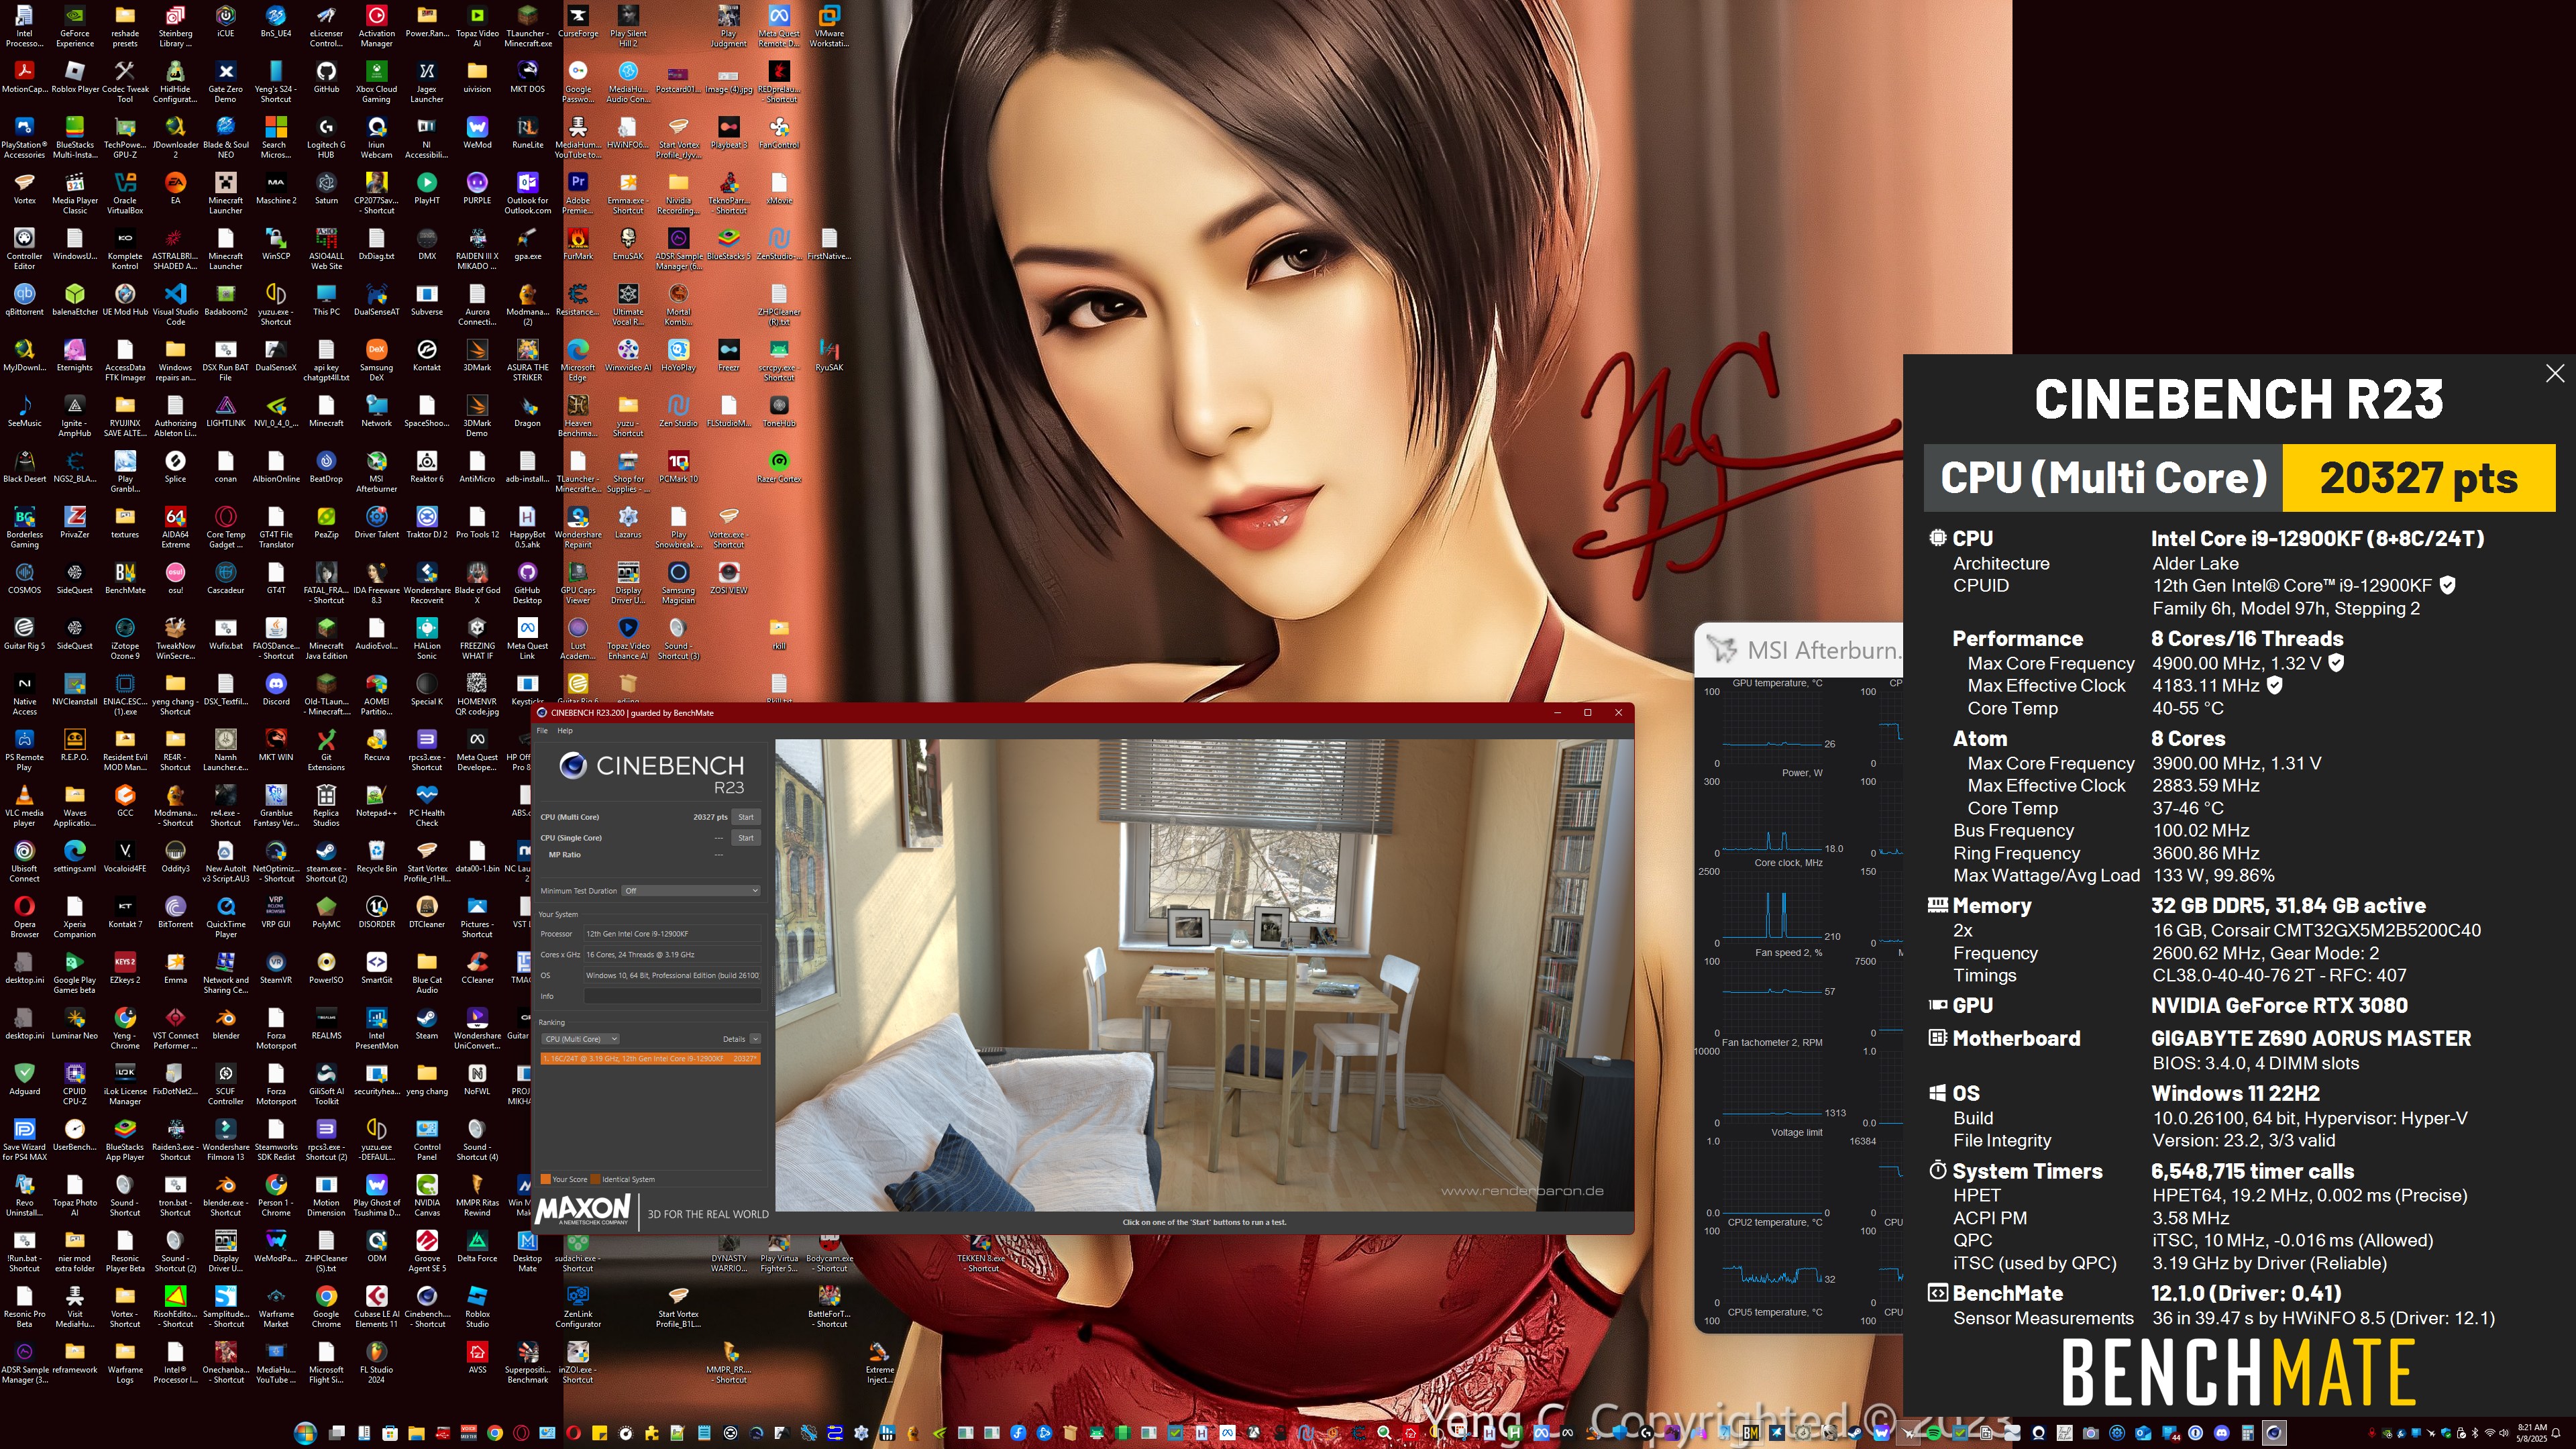Open the Windows Start button in taskbar
This screenshot has height=1449, width=2576.
coord(305,1433)
